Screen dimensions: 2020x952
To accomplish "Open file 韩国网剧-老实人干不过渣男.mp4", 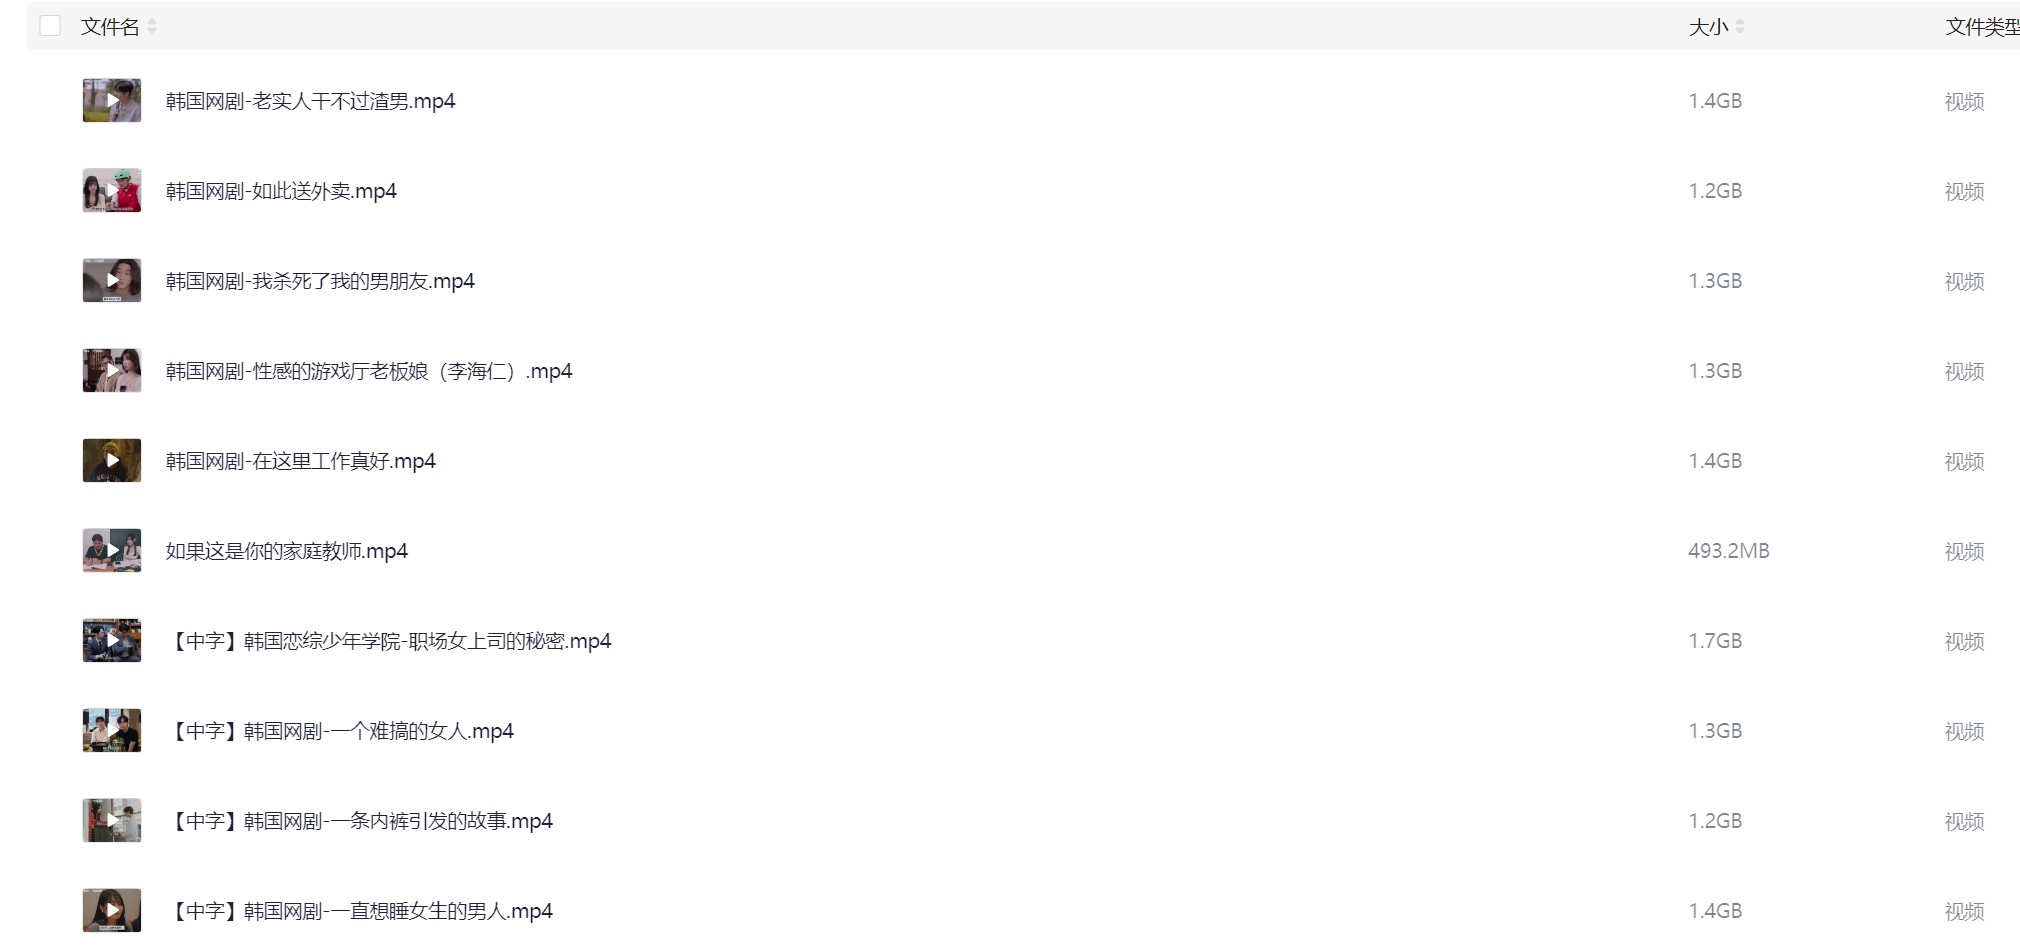I will click(310, 101).
